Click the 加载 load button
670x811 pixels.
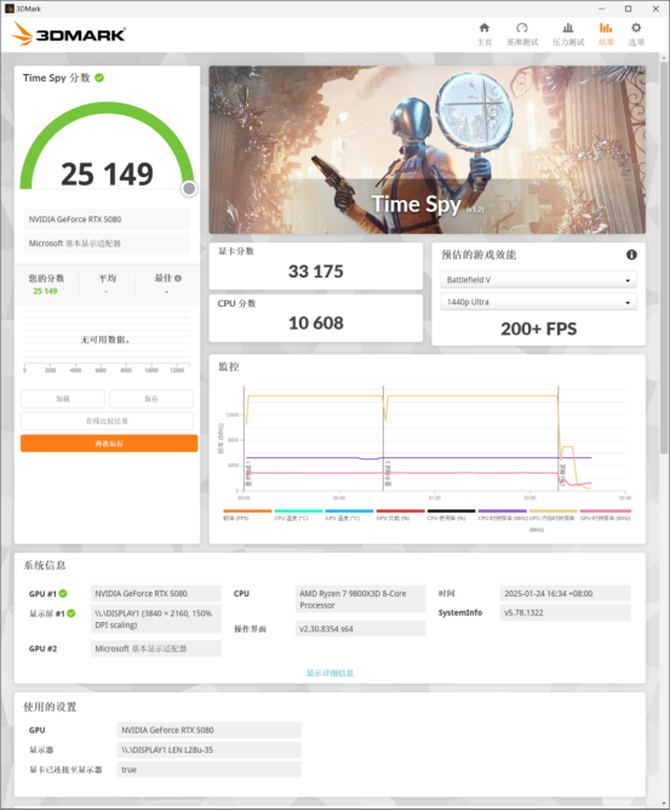[x=63, y=399]
